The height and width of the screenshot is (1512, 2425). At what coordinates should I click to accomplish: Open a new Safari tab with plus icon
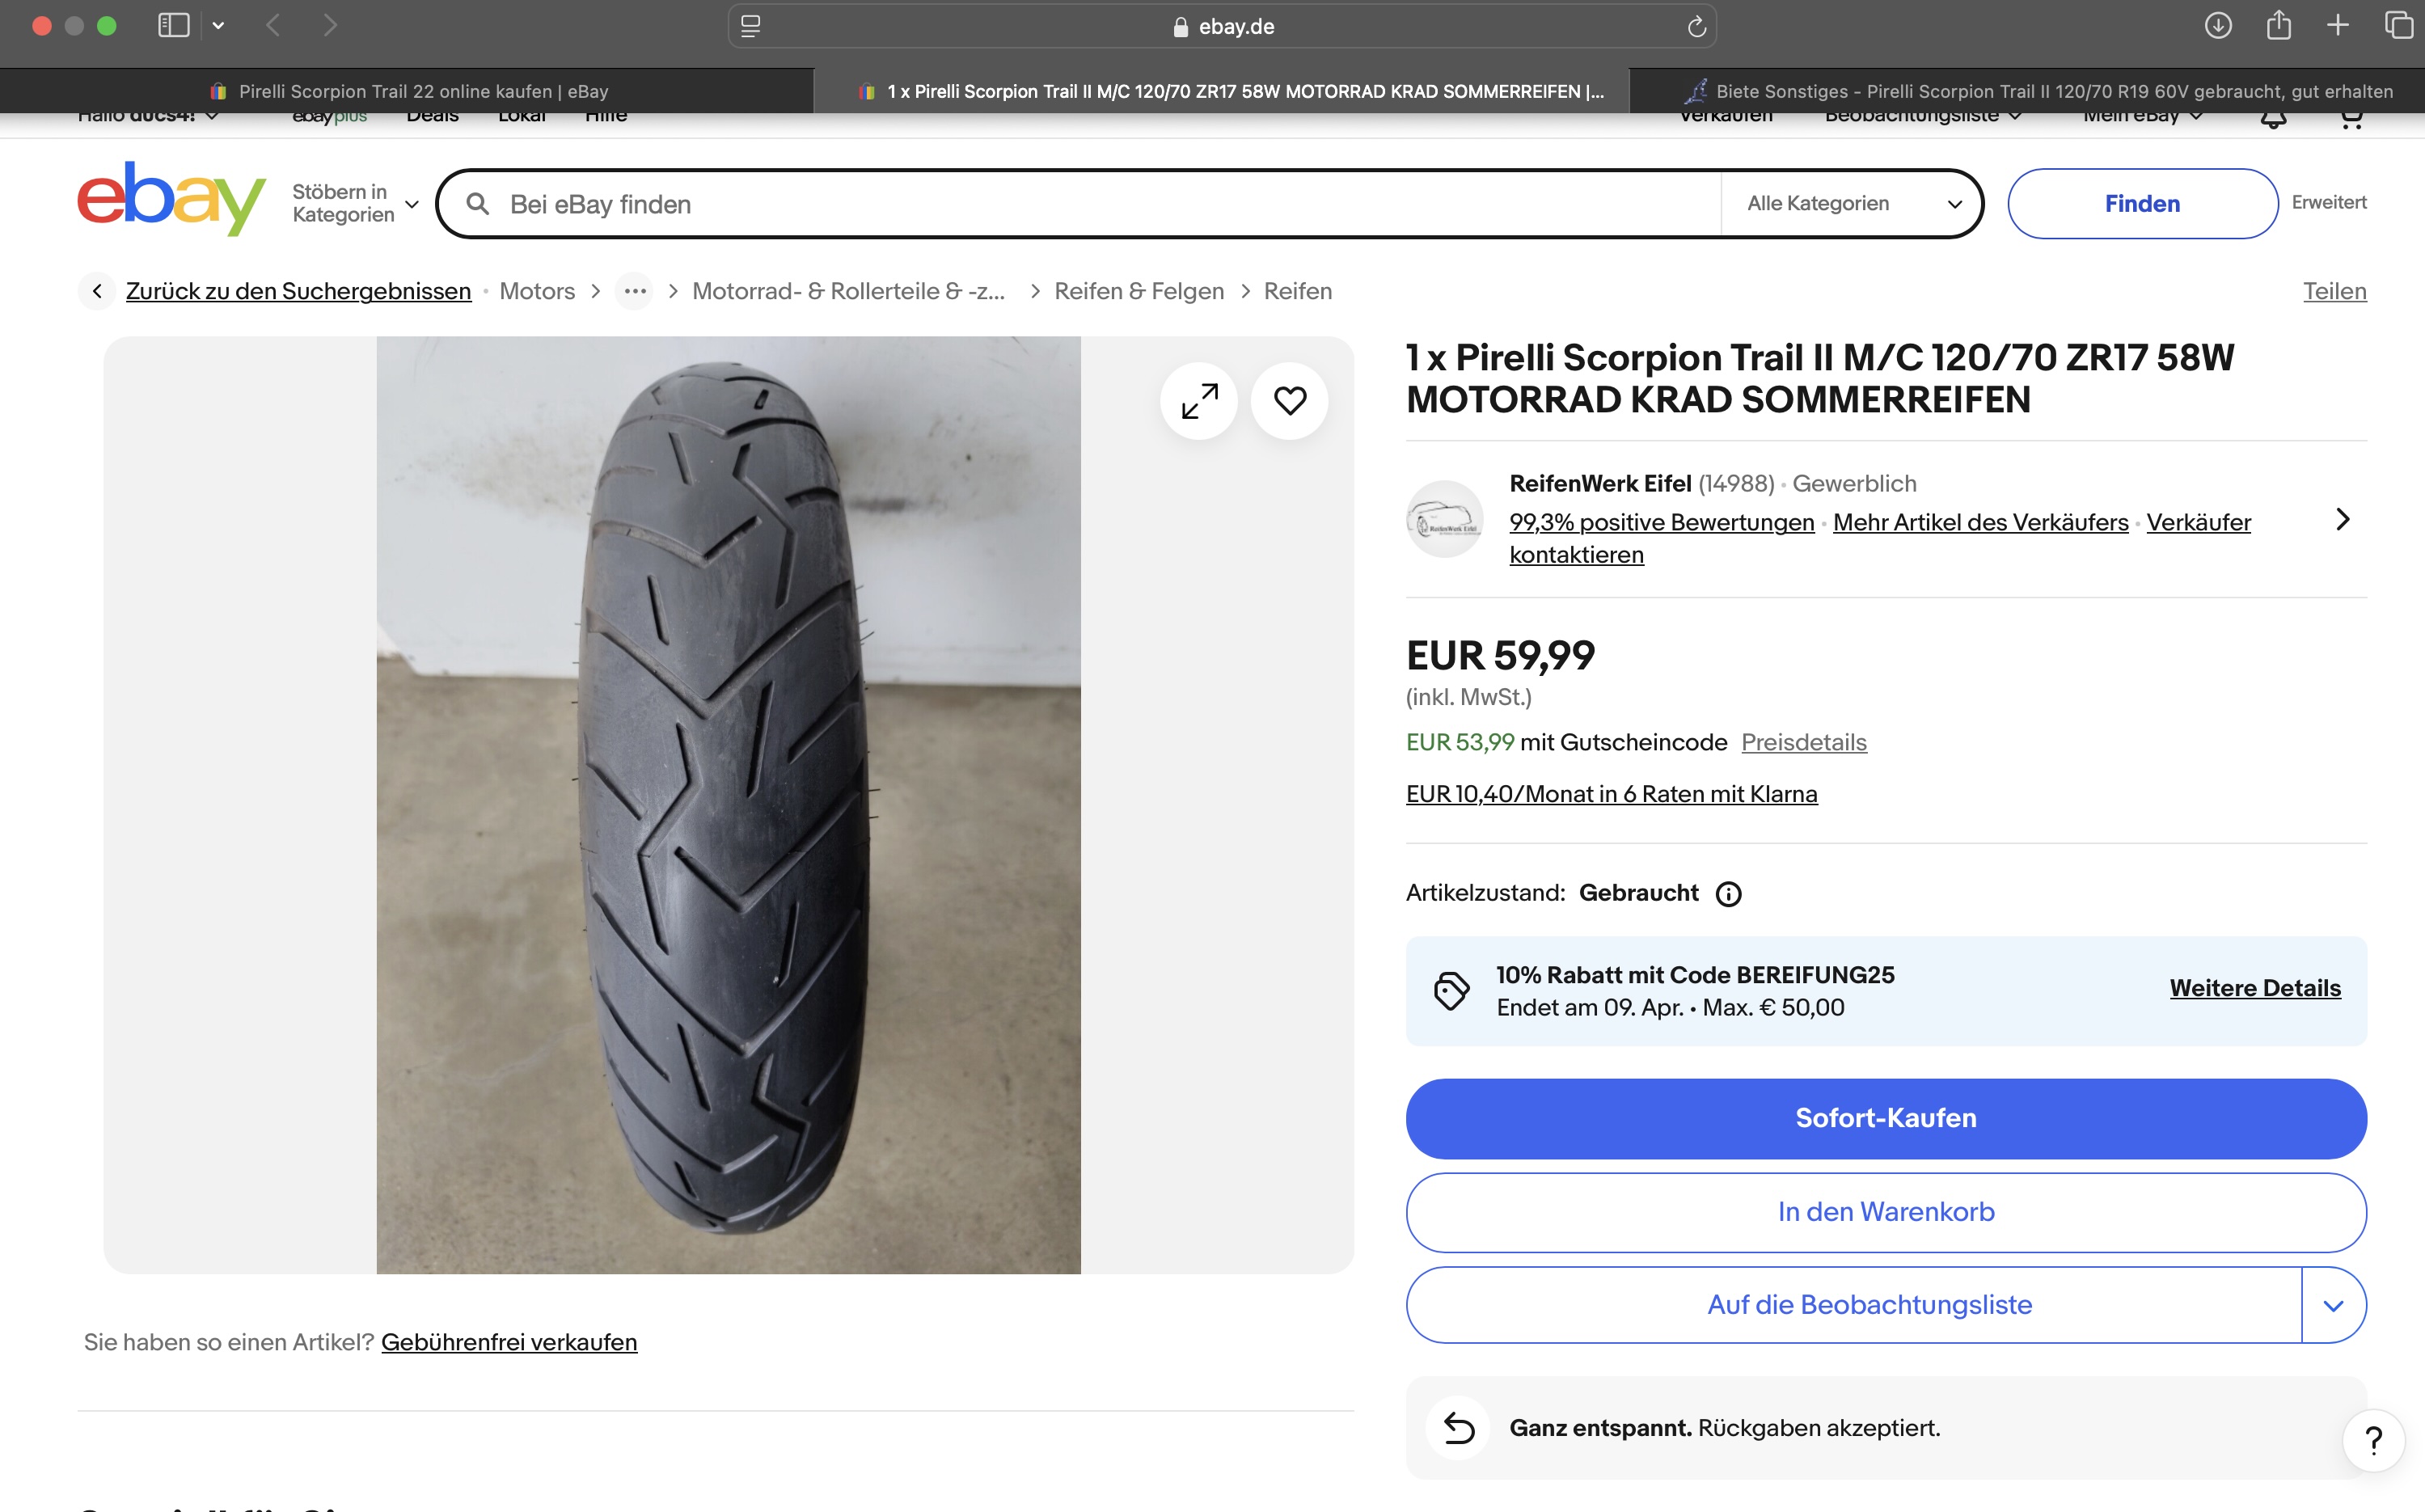tap(2338, 26)
